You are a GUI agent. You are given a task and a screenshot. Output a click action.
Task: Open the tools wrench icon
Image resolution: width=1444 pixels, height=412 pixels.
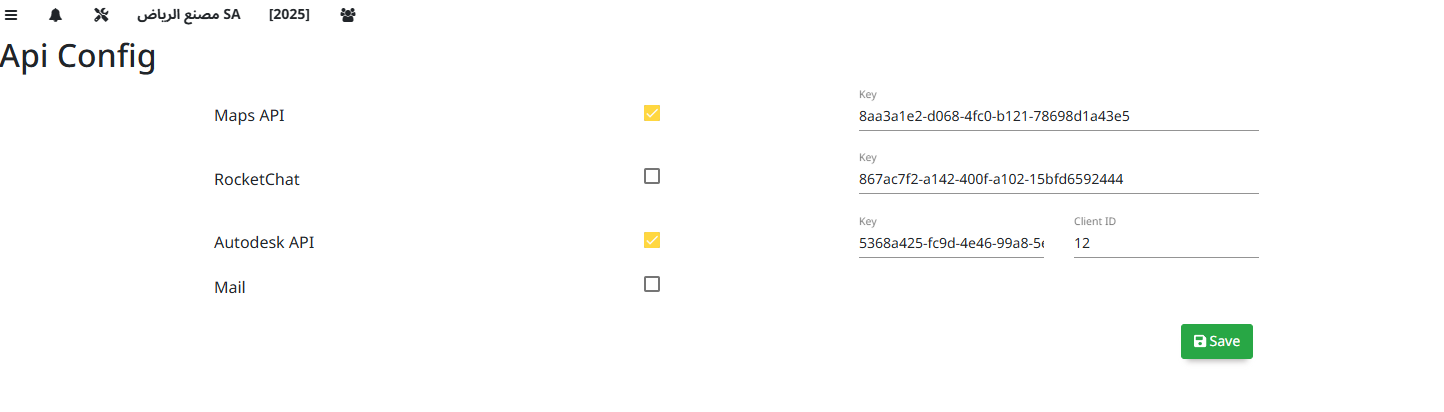[100, 15]
